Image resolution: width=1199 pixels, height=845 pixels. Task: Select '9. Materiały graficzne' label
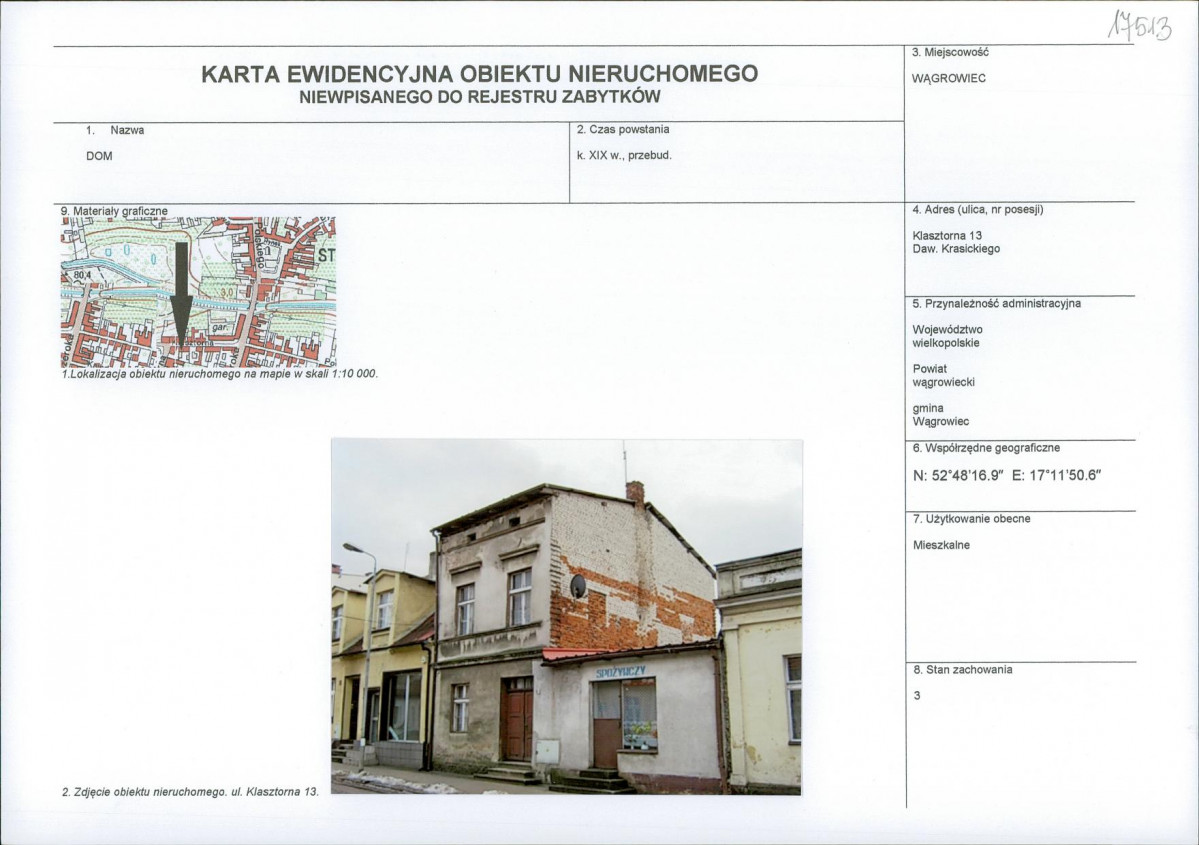point(114,211)
